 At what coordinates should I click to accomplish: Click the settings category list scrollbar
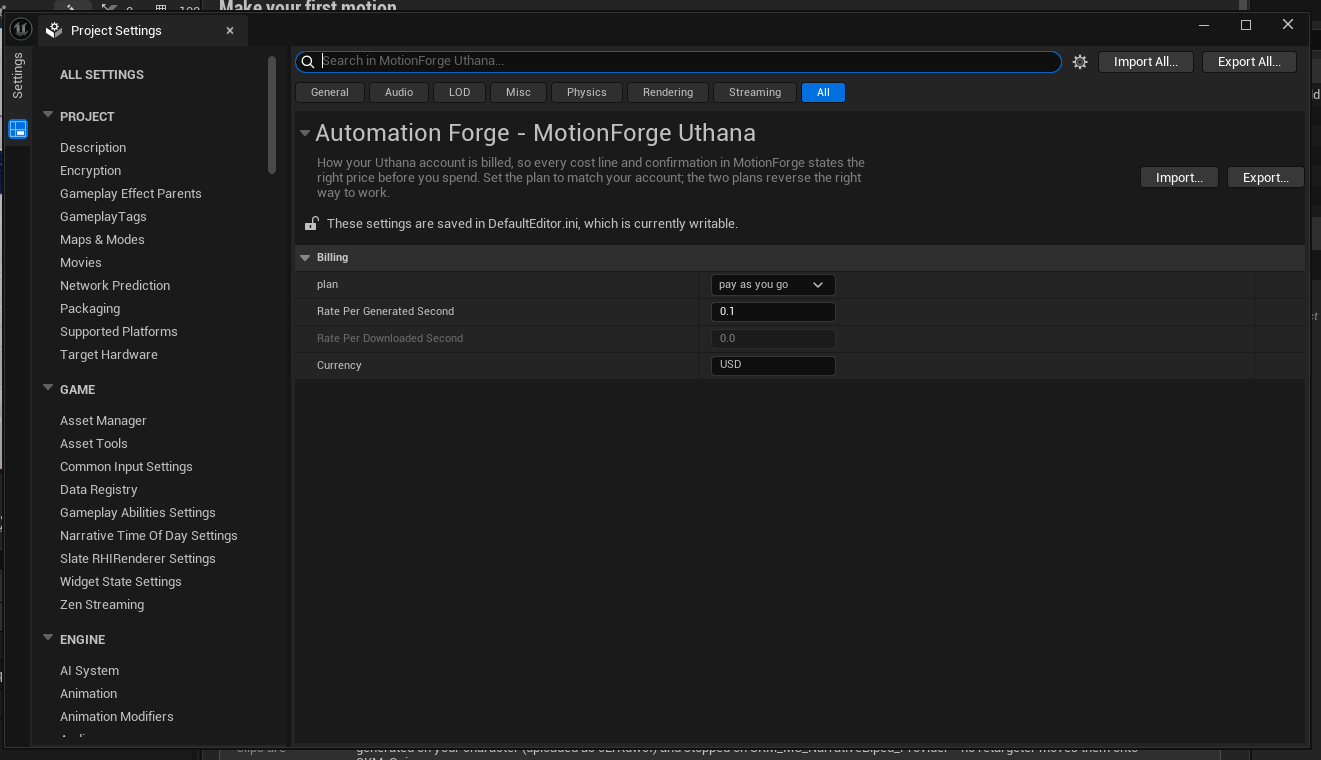click(272, 115)
